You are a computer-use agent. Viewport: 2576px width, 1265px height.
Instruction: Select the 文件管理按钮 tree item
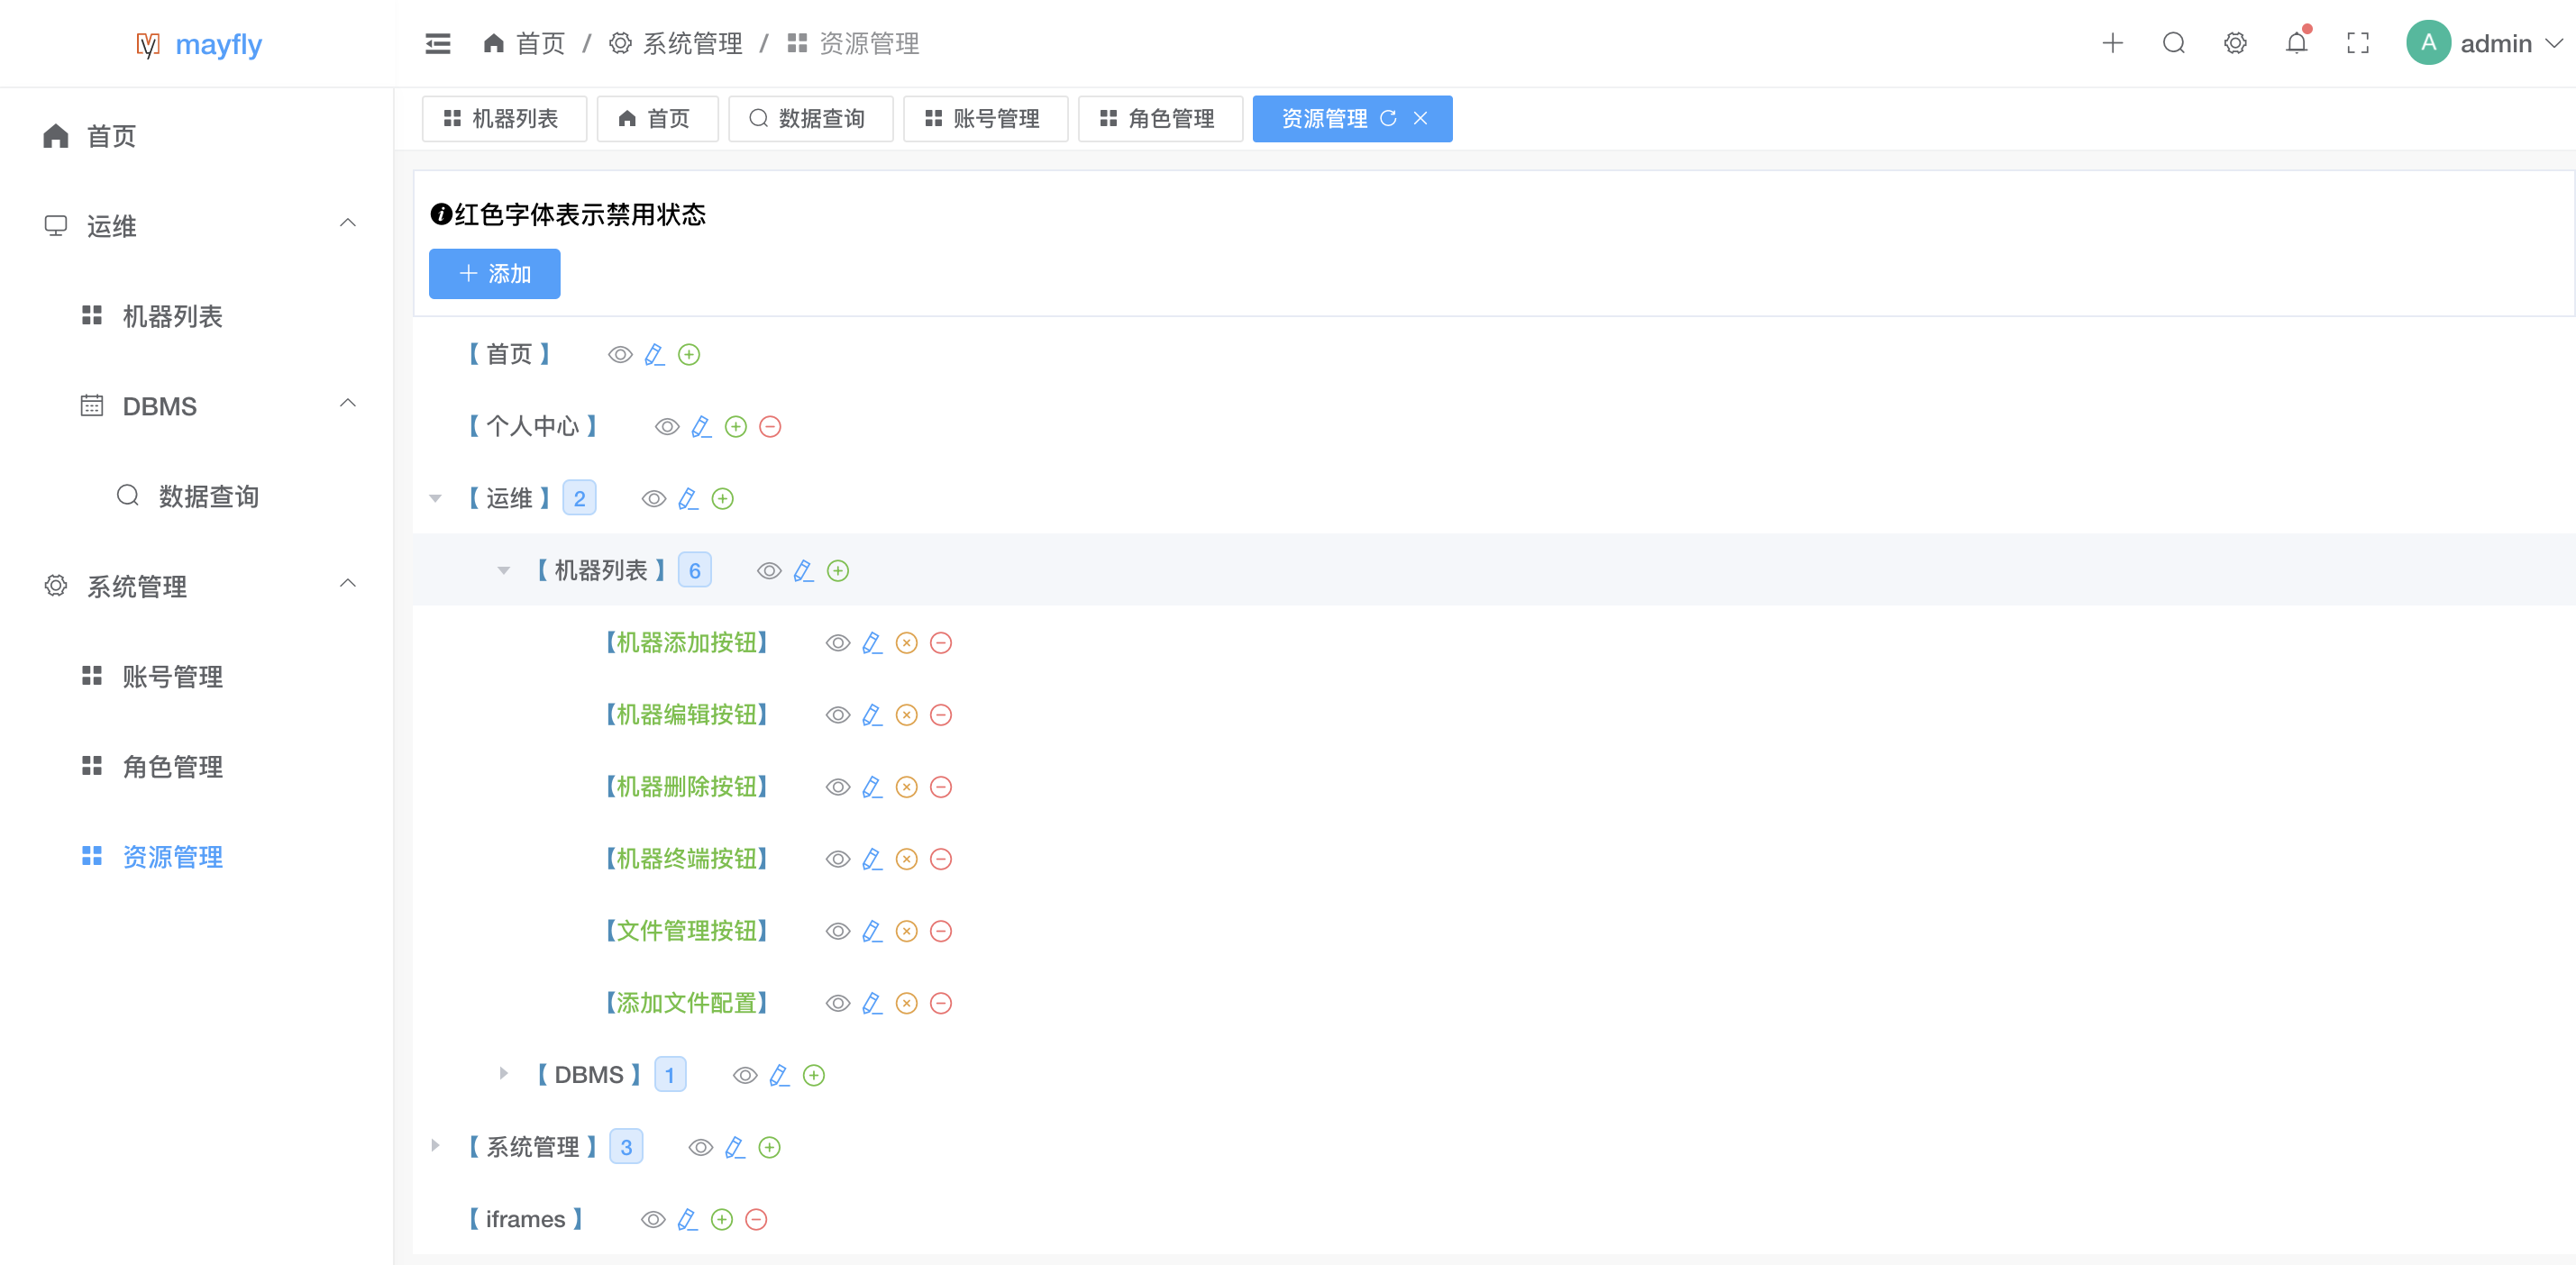[686, 931]
